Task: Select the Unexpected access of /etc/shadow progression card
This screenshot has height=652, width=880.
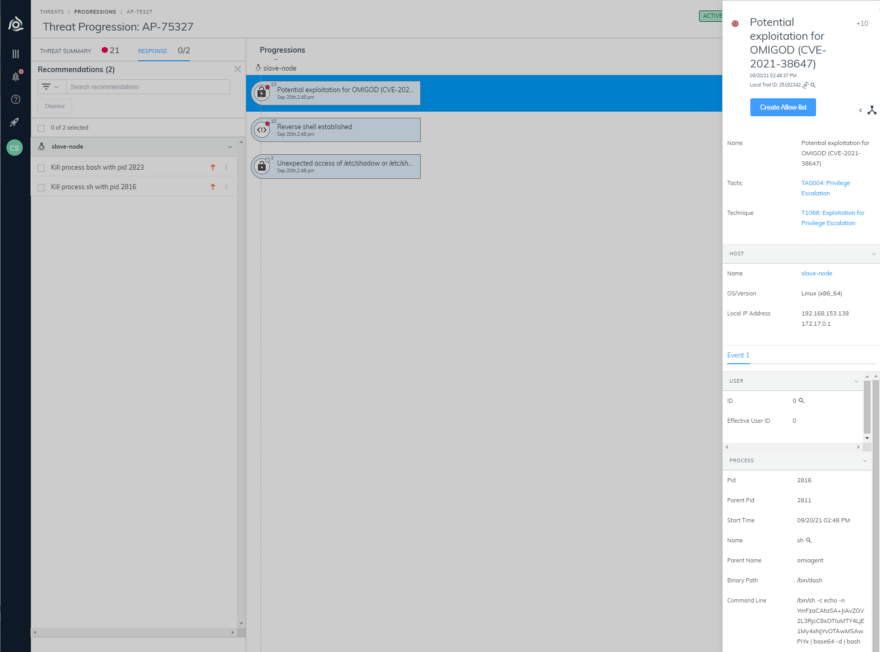Action: tap(336, 166)
